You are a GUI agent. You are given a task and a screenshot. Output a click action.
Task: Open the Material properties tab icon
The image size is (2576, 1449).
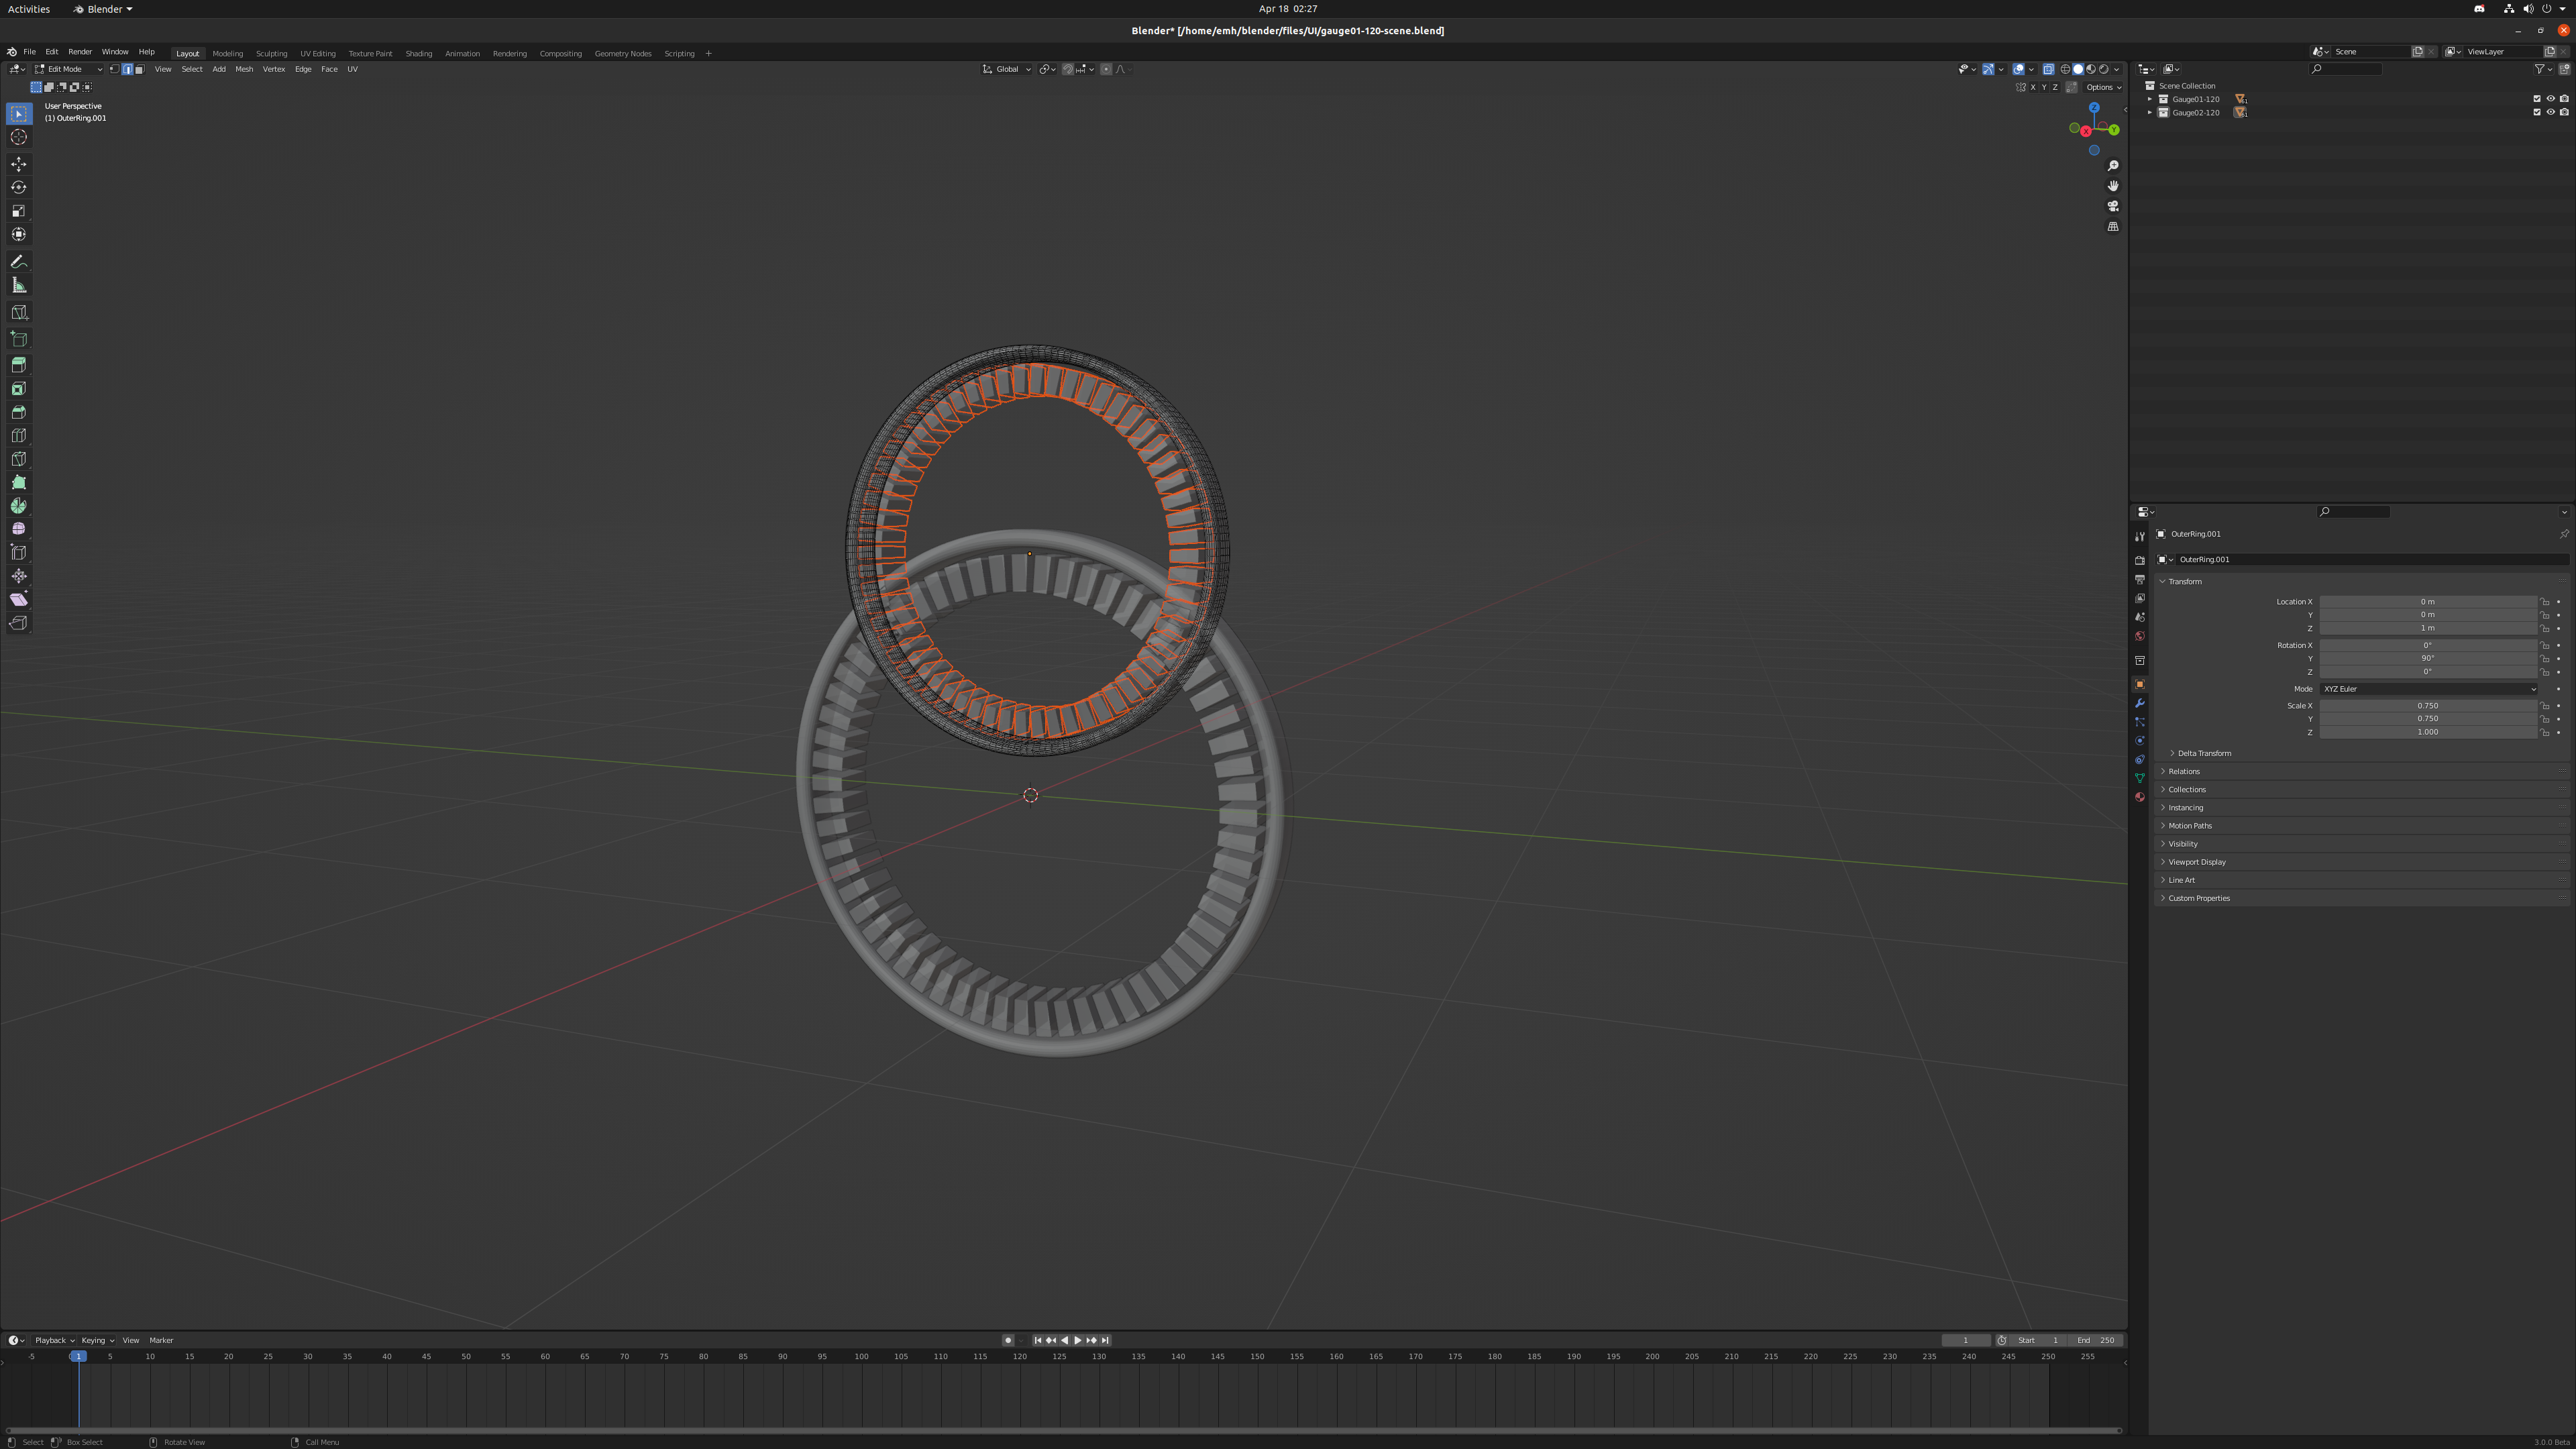[x=2140, y=797]
